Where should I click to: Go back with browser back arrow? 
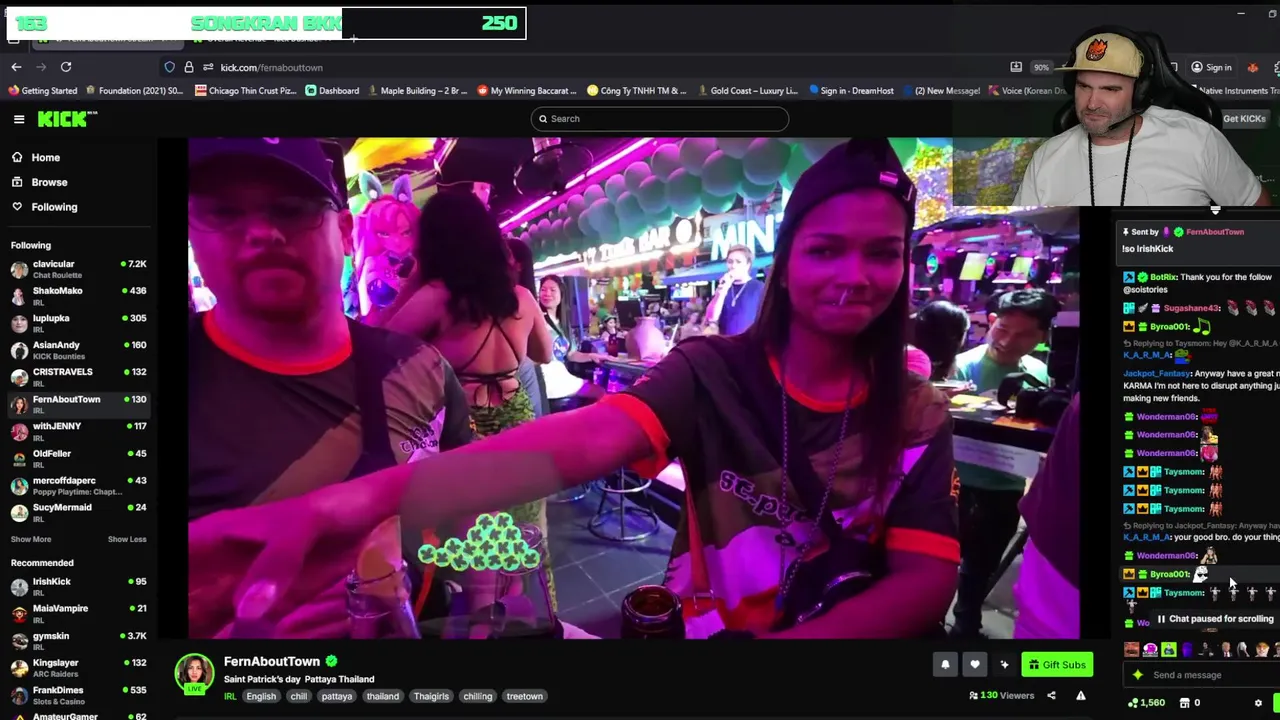pyautogui.click(x=16, y=67)
